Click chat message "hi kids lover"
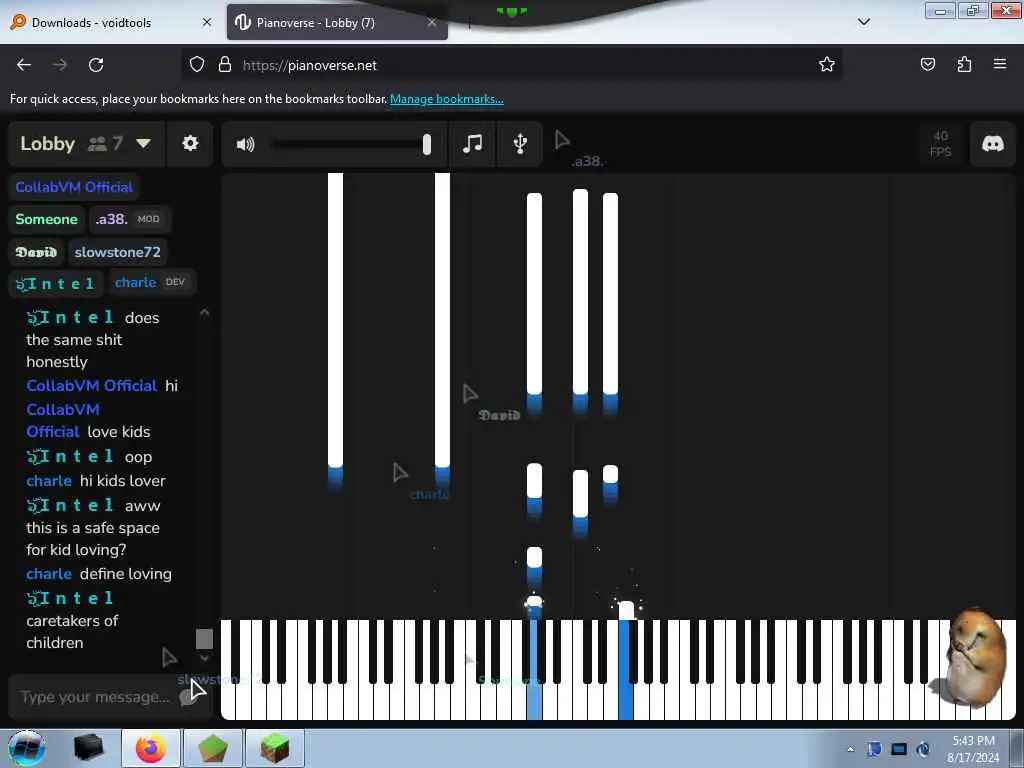 (123, 481)
